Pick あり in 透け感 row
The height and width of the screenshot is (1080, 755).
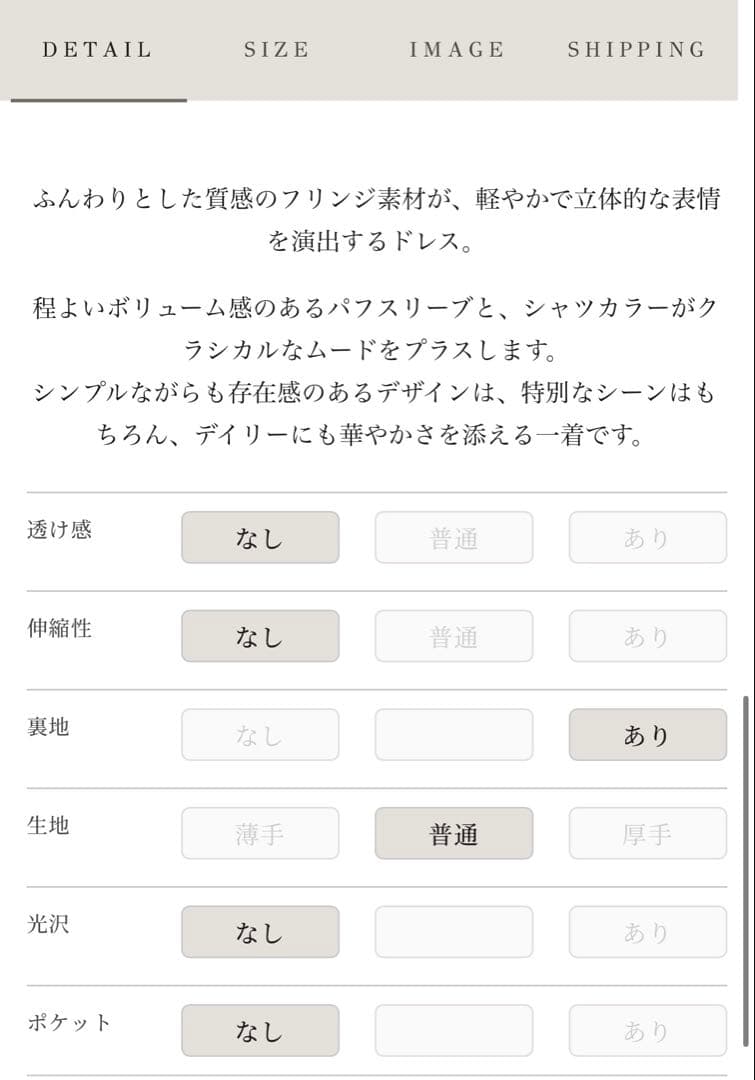point(647,538)
